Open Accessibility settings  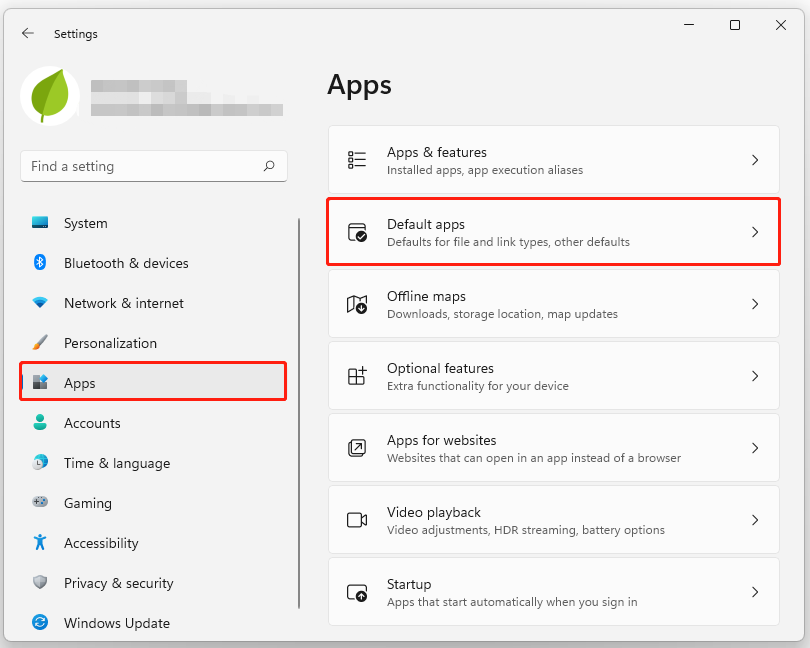(x=153, y=543)
